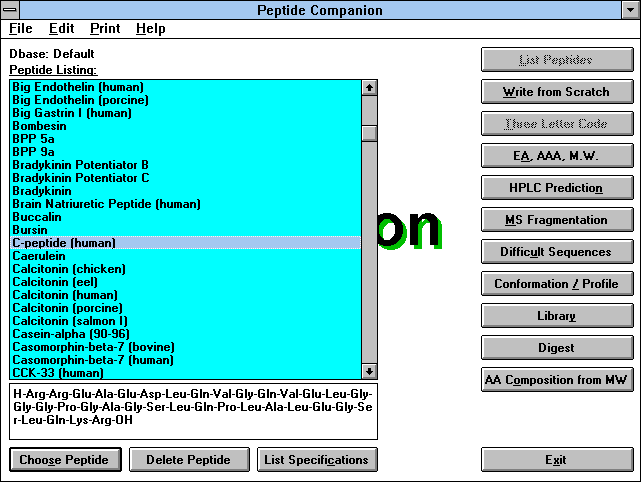The height and width of the screenshot is (482, 641).
Task: Click Write from Scratch button
Action: (557, 92)
